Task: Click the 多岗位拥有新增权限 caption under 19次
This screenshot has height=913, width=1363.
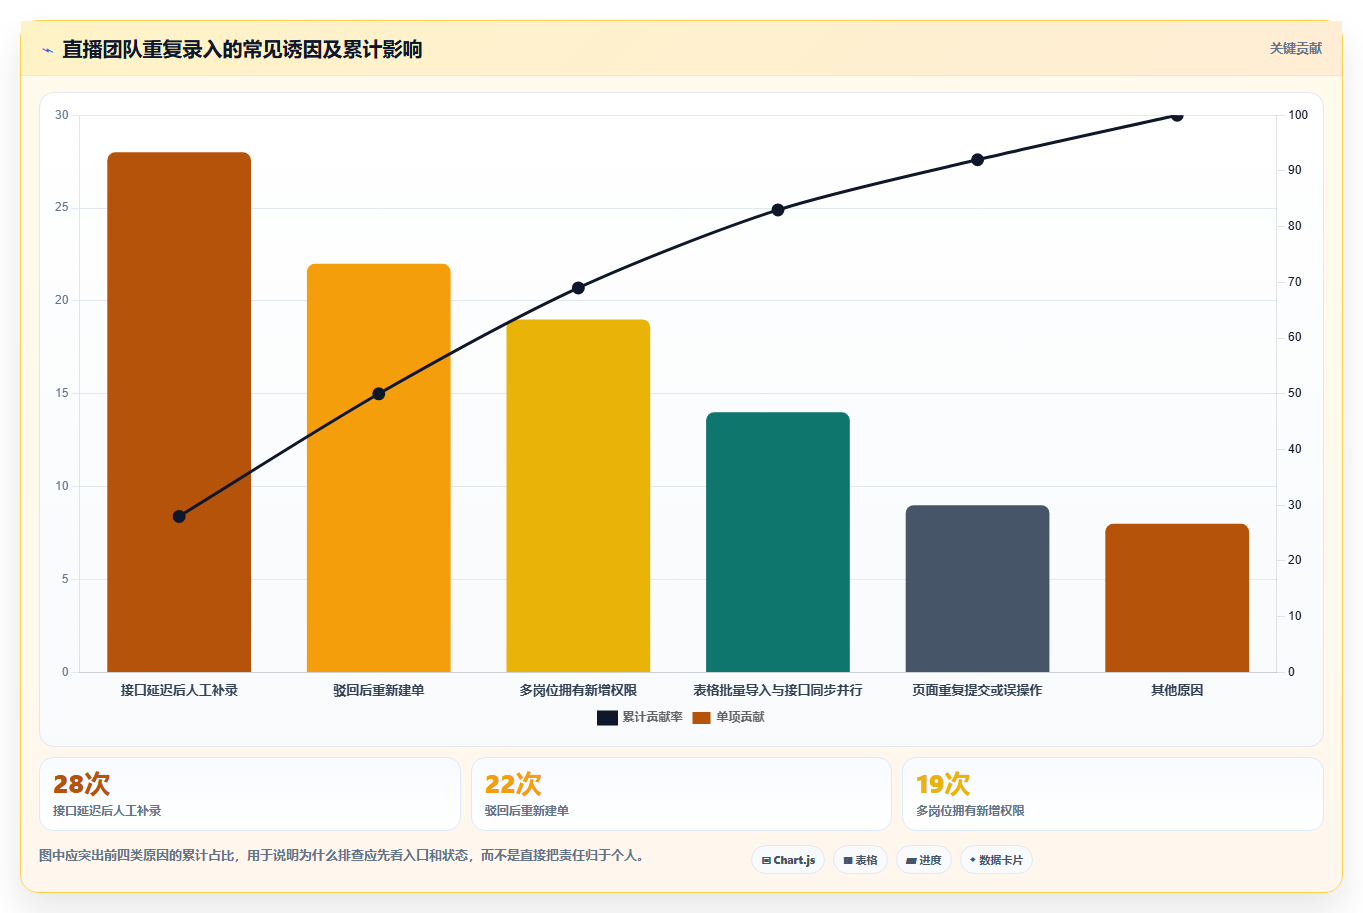Action: [x=970, y=811]
